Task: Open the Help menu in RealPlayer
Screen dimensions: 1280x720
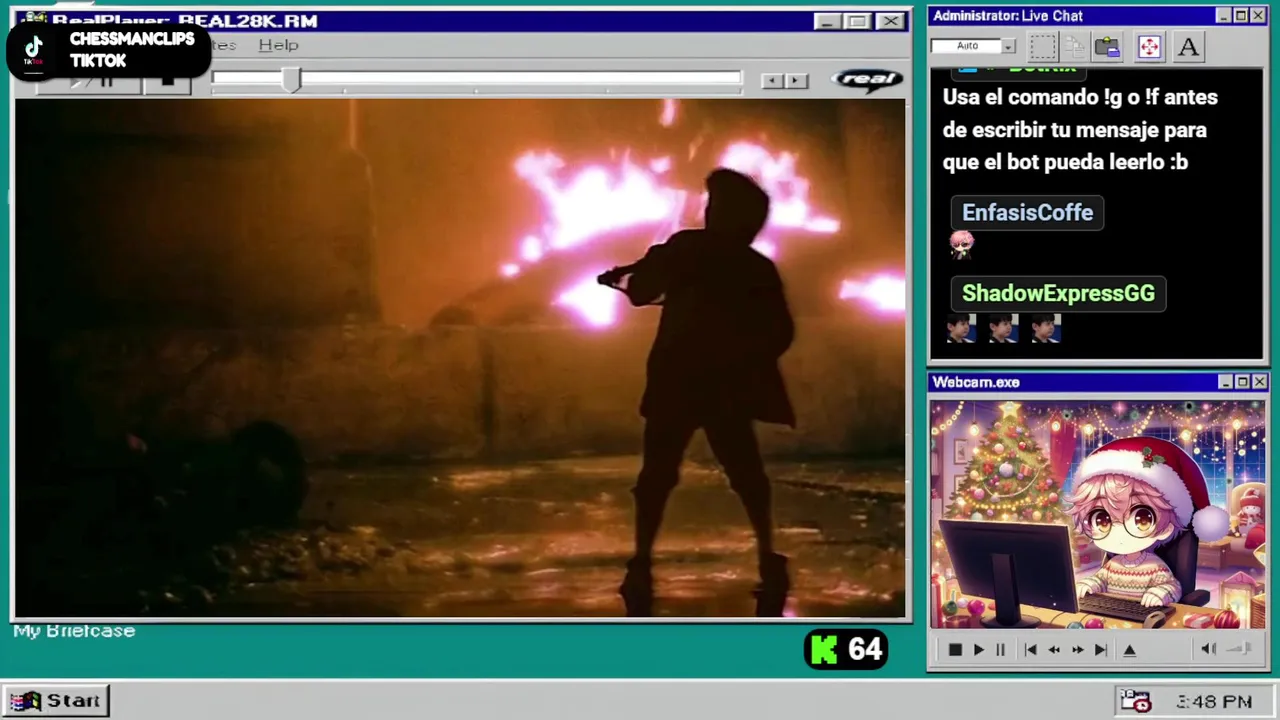Action: pos(278,45)
